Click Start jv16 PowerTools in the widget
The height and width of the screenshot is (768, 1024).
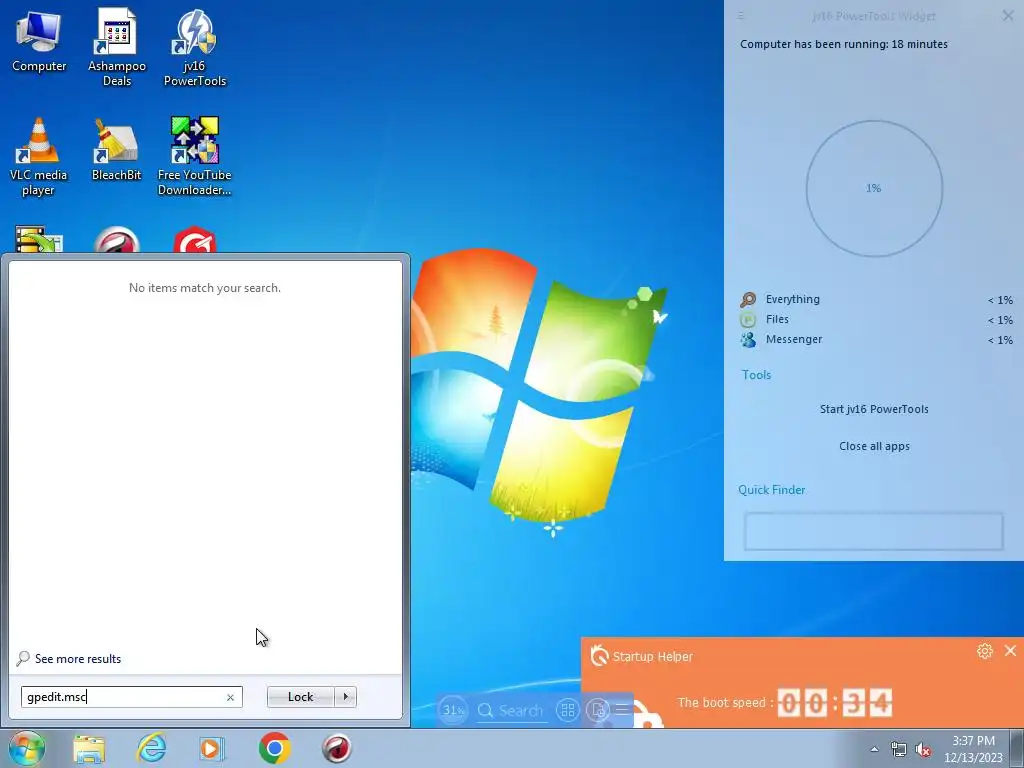pyautogui.click(x=874, y=409)
